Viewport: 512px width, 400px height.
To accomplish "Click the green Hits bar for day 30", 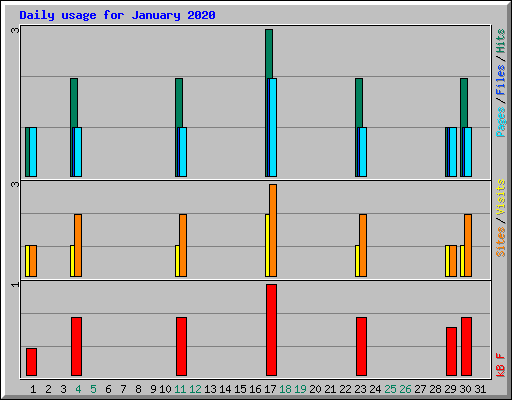I will (464, 103).
